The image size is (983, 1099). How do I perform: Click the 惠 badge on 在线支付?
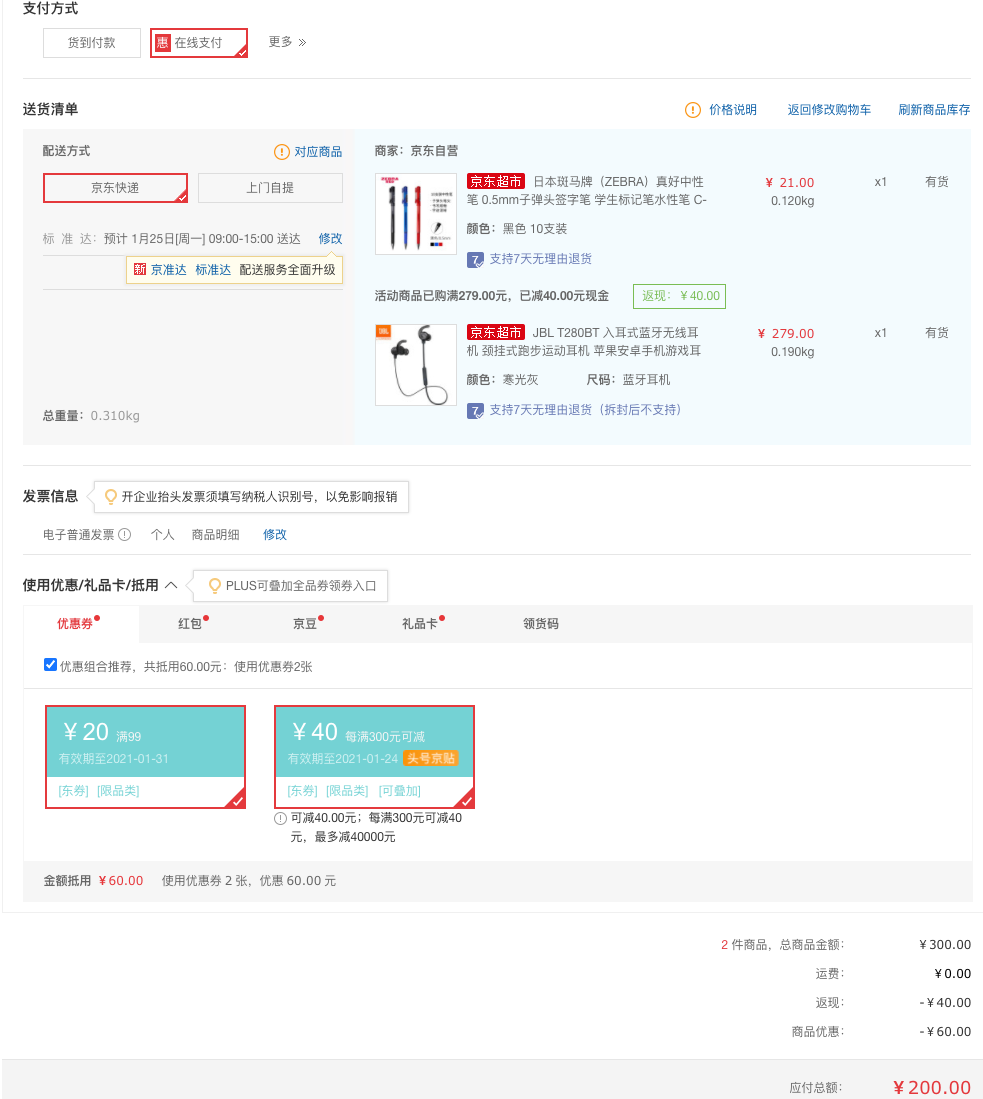163,43
